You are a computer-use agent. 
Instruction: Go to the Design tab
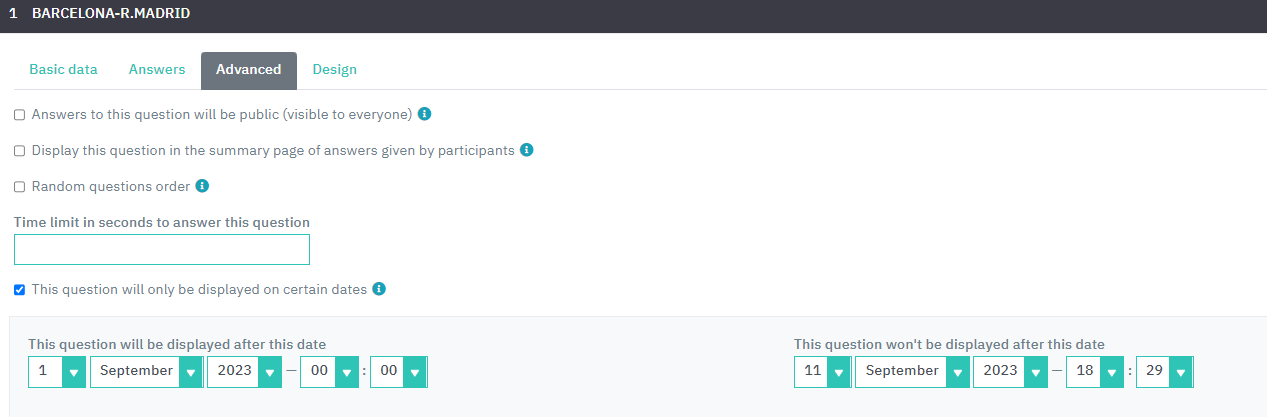pyautogui.click(x=335, y=70)
